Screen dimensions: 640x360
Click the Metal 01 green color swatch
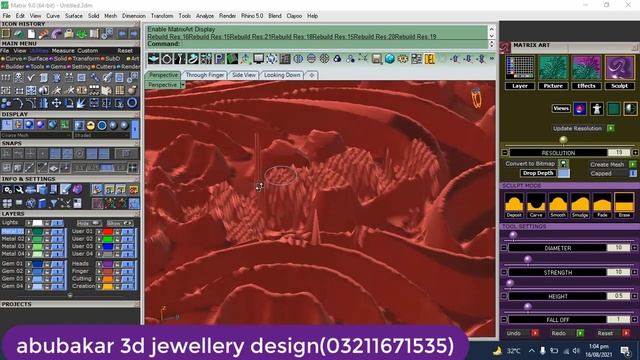click(38, 231)
